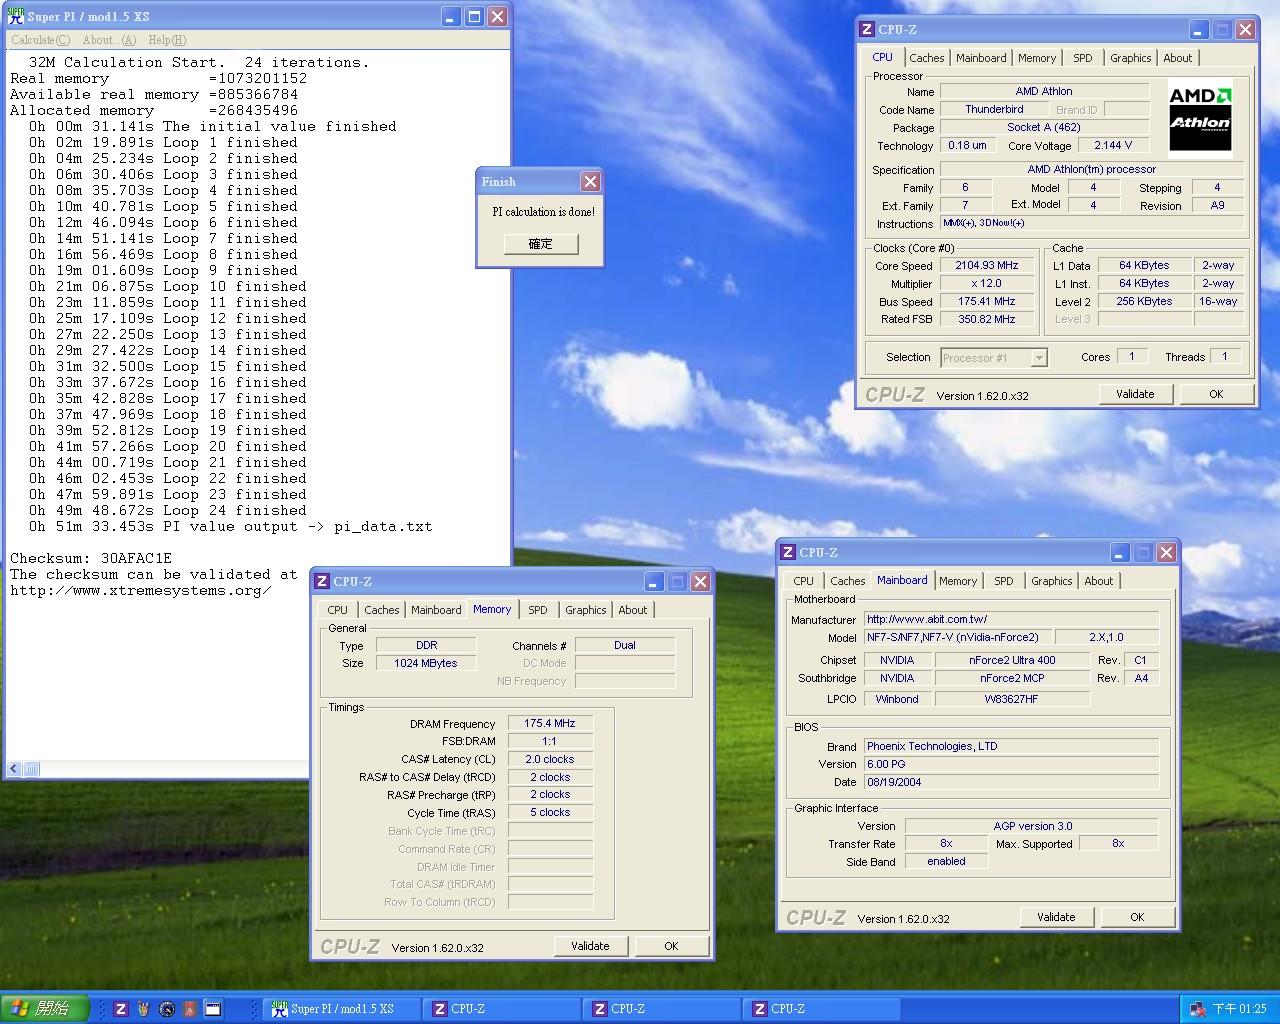1280x1024 pixels.
Task: Click the memory Size field 1024 MBytes
Action: pos(426,663)
